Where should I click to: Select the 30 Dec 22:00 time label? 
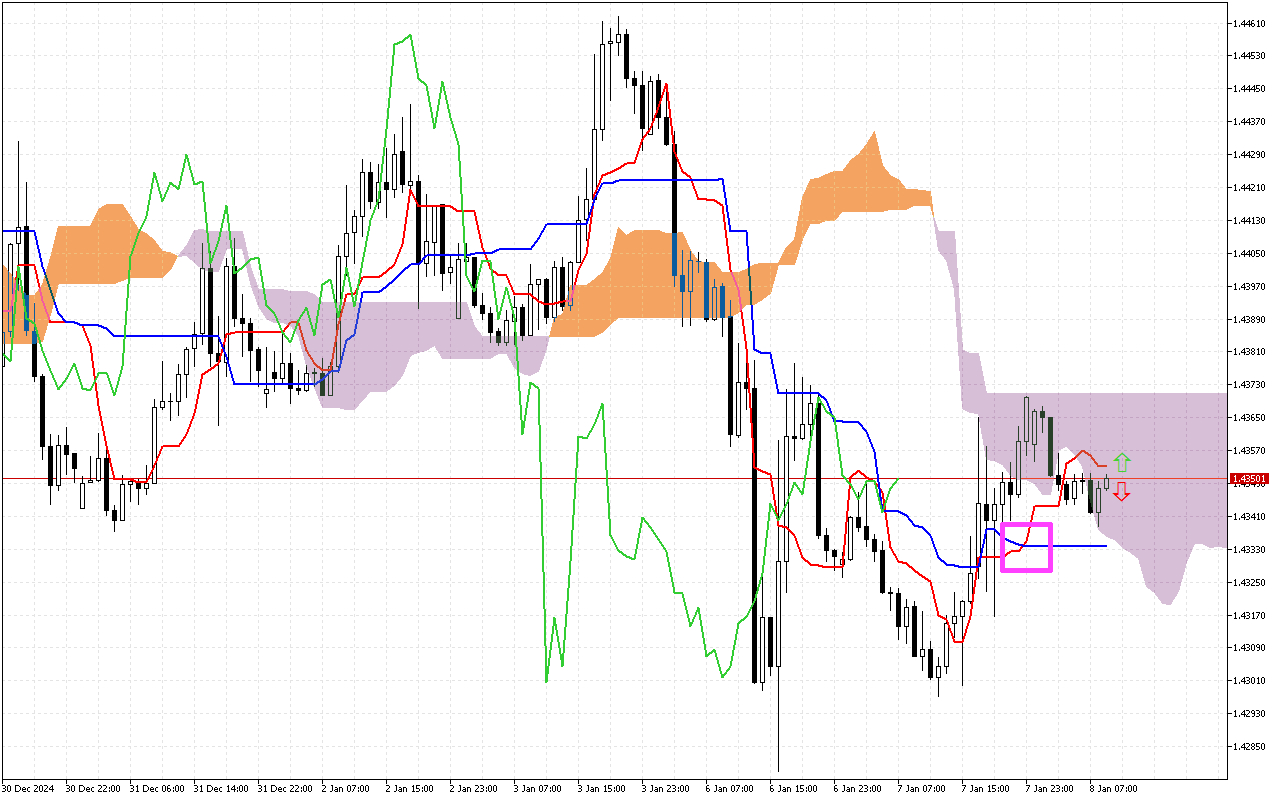coord(93,789)
